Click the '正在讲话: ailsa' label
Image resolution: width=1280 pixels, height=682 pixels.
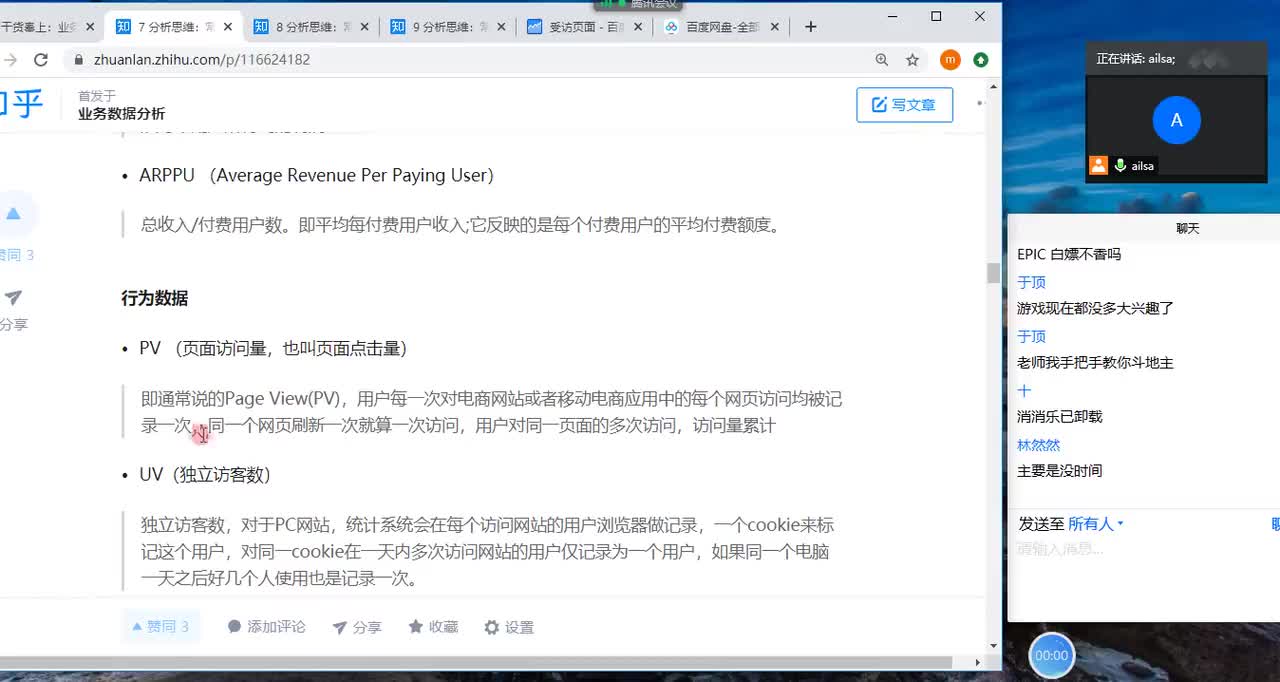click(1136, 59)
